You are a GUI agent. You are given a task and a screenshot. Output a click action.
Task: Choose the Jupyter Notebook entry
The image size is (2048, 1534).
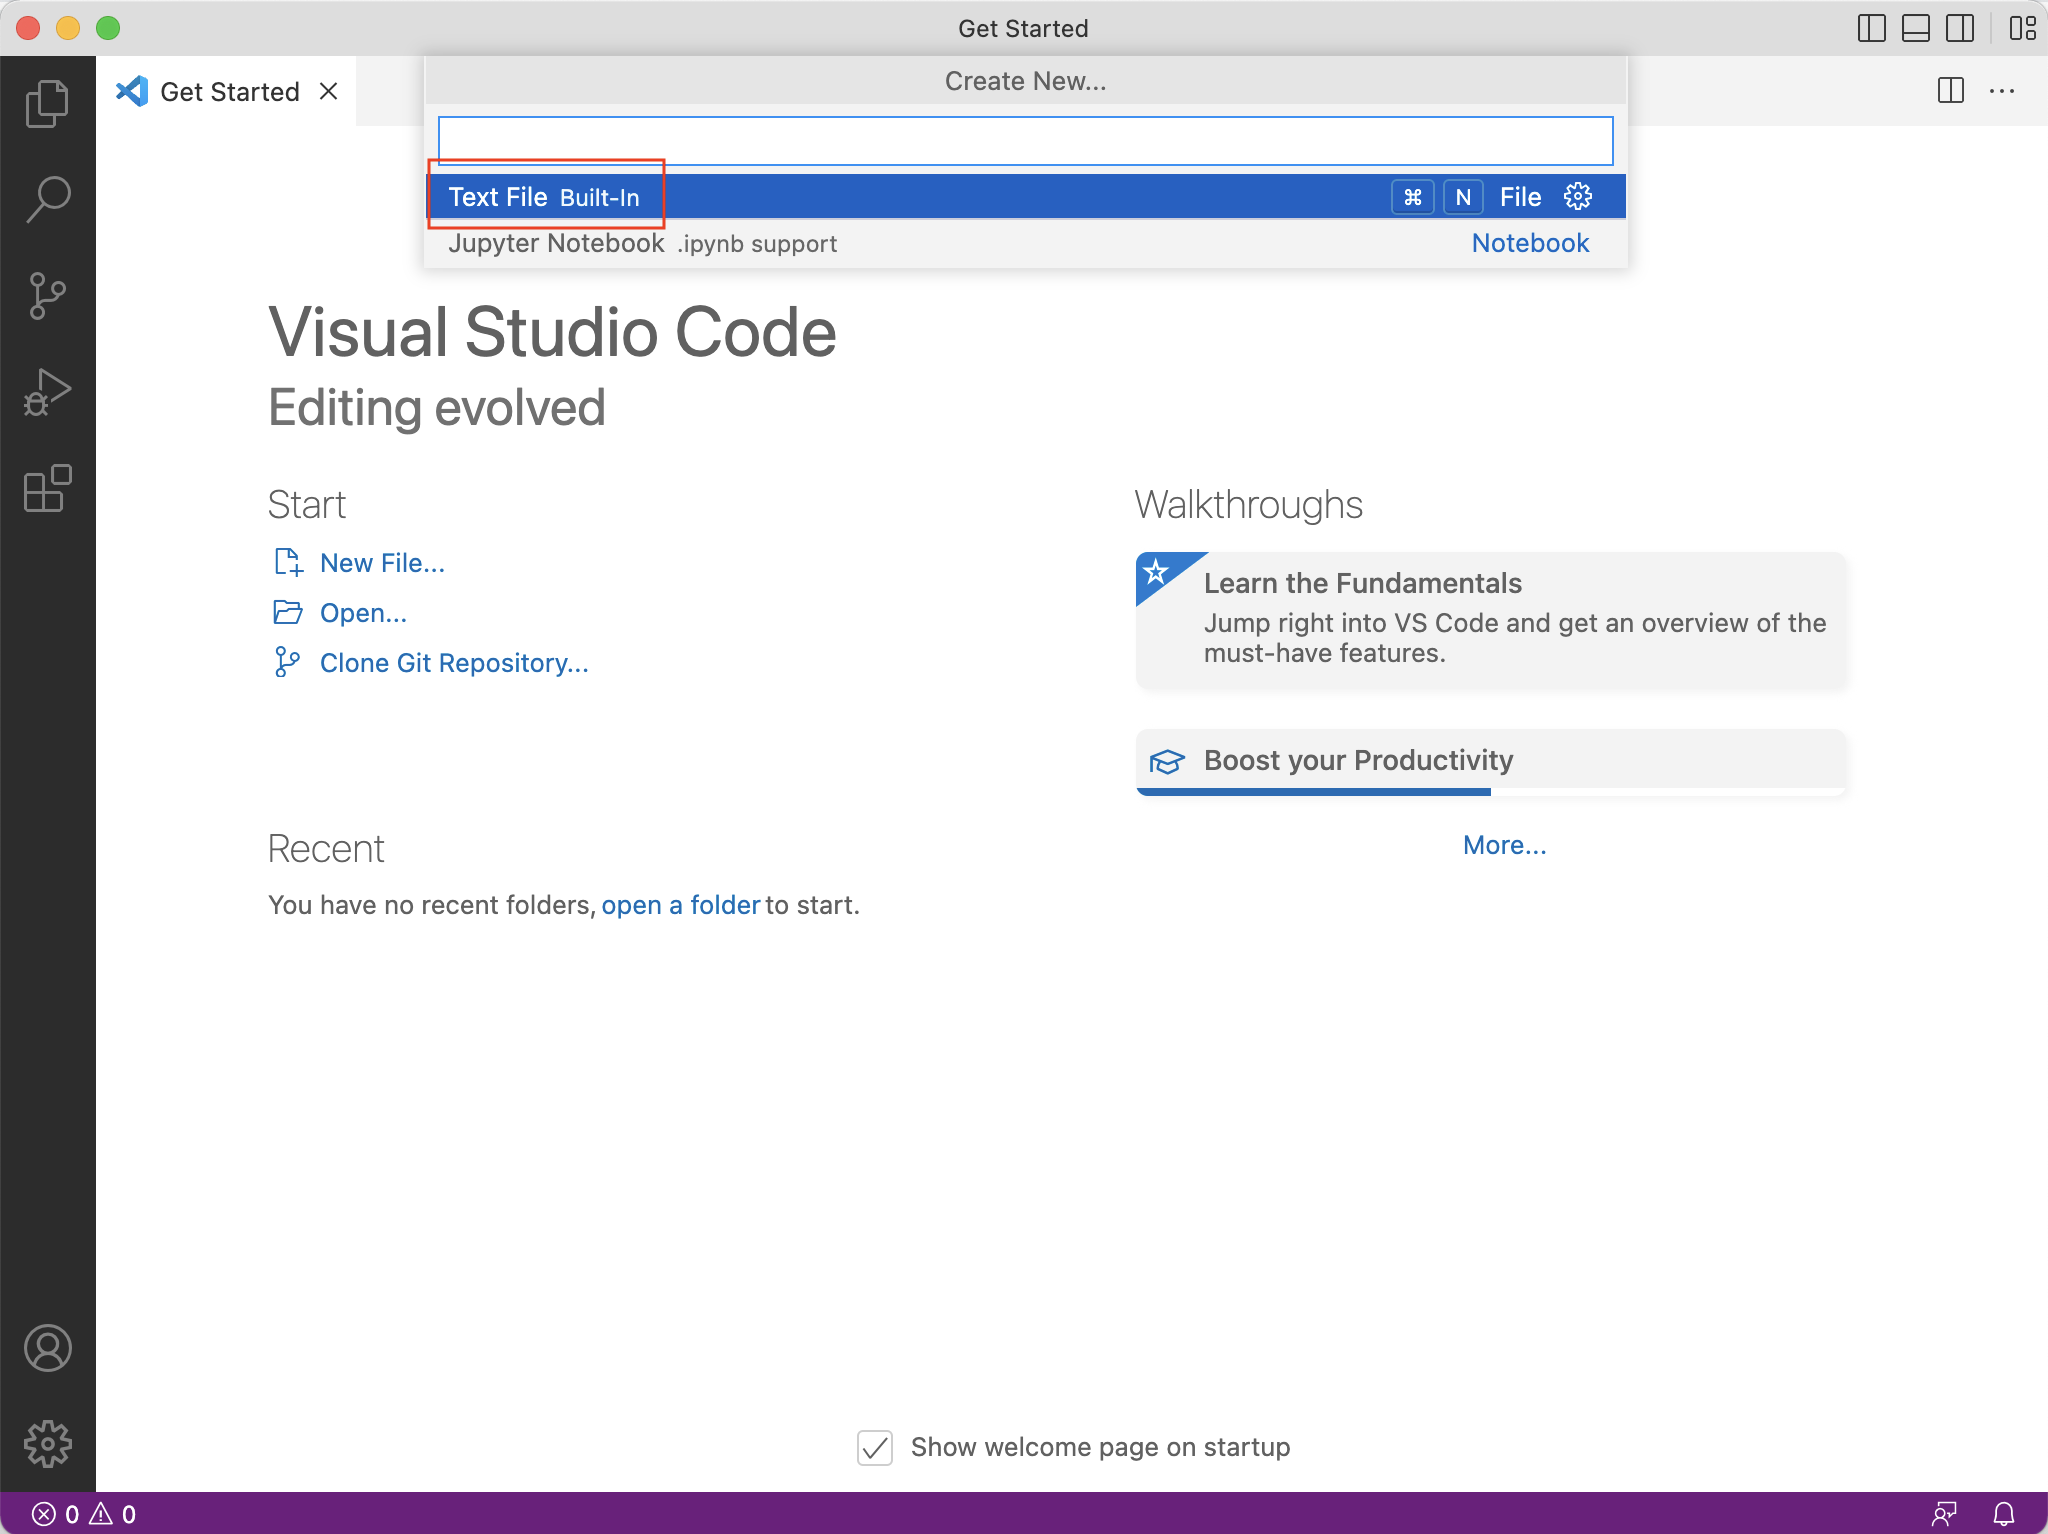(x=1025, y=243)
